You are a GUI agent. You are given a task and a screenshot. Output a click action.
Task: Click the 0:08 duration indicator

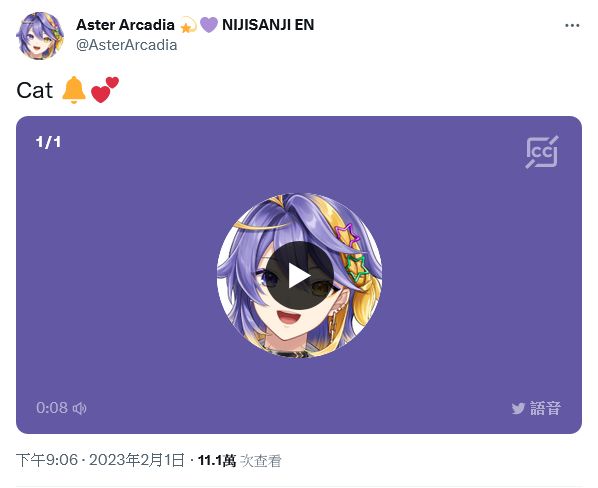[52, 408]
